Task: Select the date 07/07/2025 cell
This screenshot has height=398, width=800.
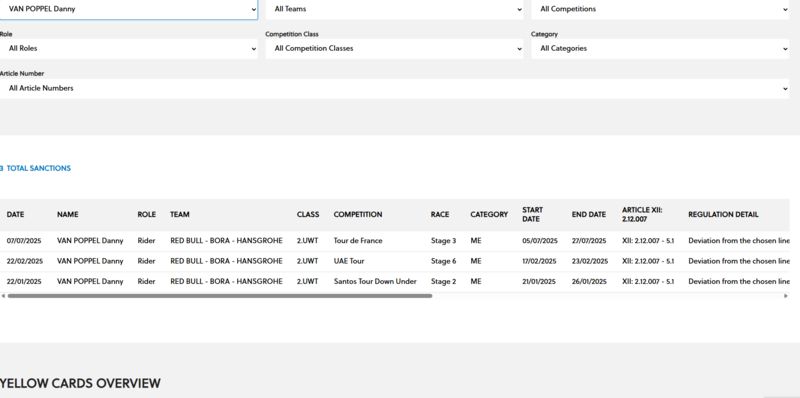Action: [24, 241]
